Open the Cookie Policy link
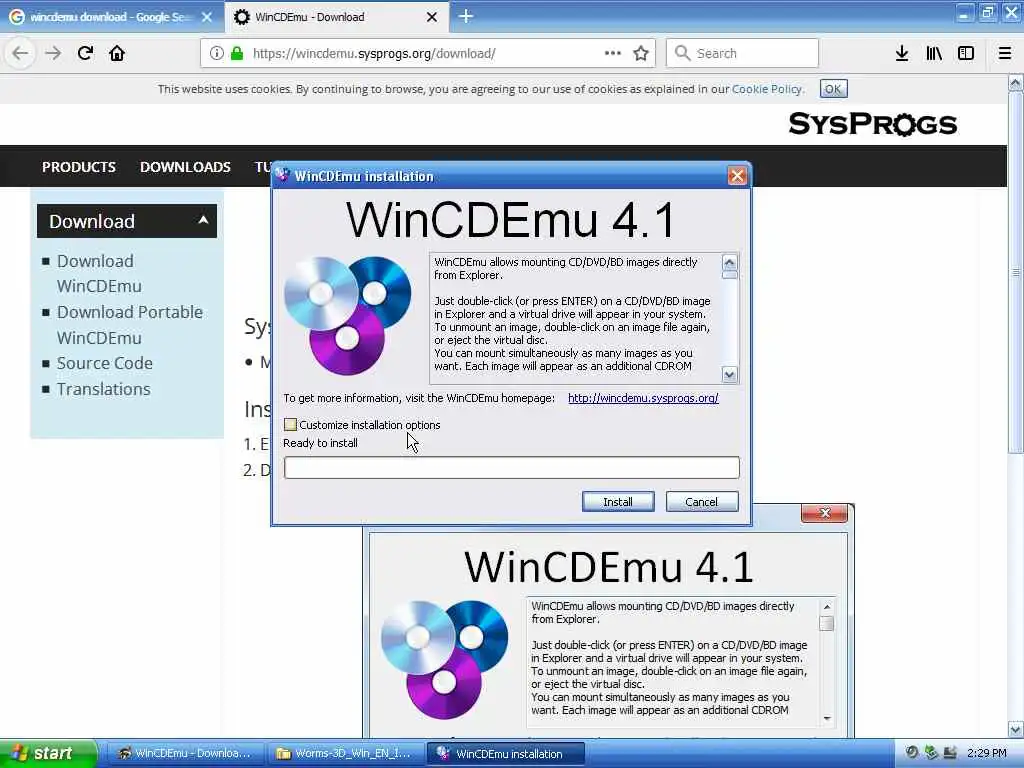The height and width of the screenshot is (768, 1024). [x=767, y=89]
